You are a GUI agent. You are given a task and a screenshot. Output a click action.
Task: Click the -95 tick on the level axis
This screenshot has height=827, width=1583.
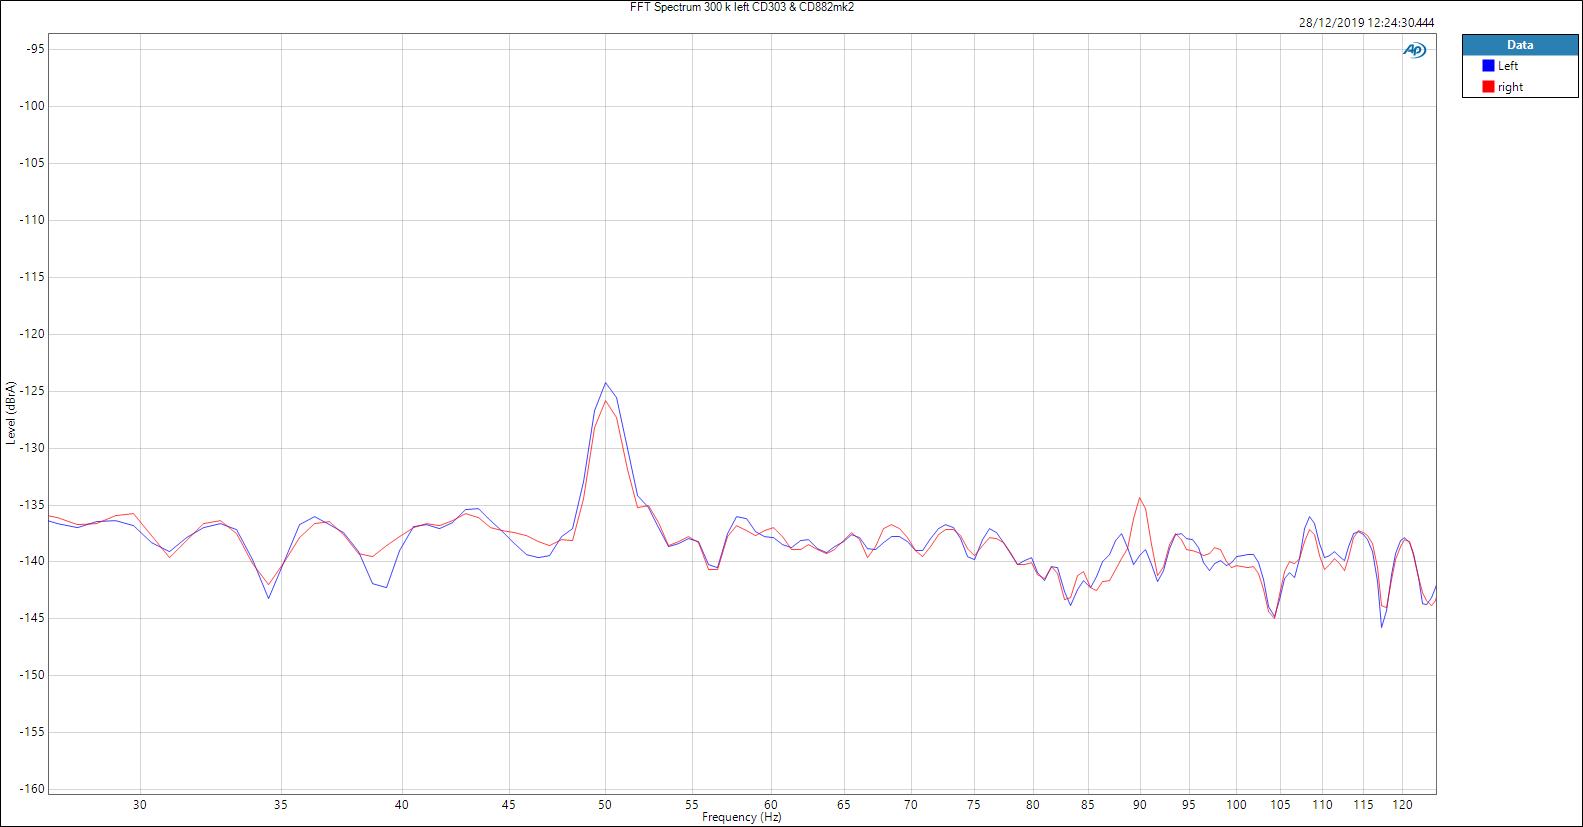click(x=33, y=49)
